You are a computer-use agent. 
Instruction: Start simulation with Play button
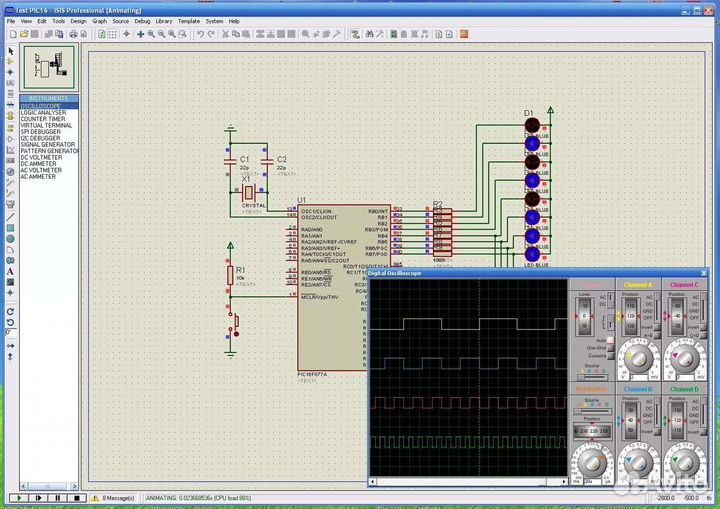[19, 498]
